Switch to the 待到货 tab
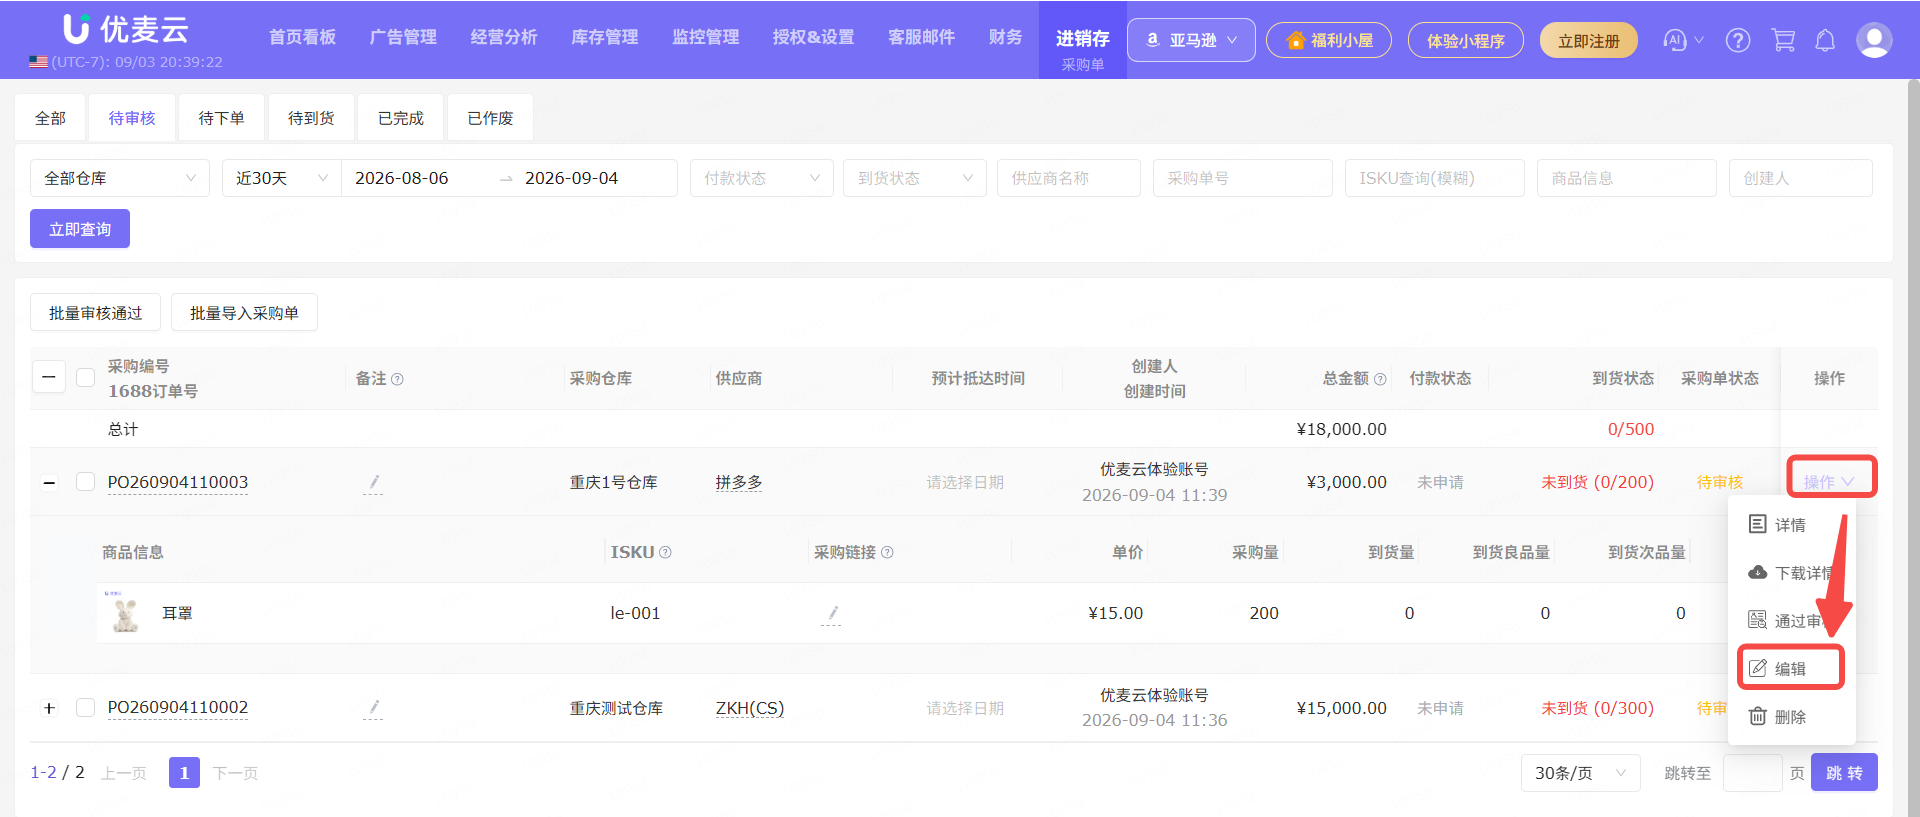Screen dimensions: 1920x817 [x=311, y=118]
